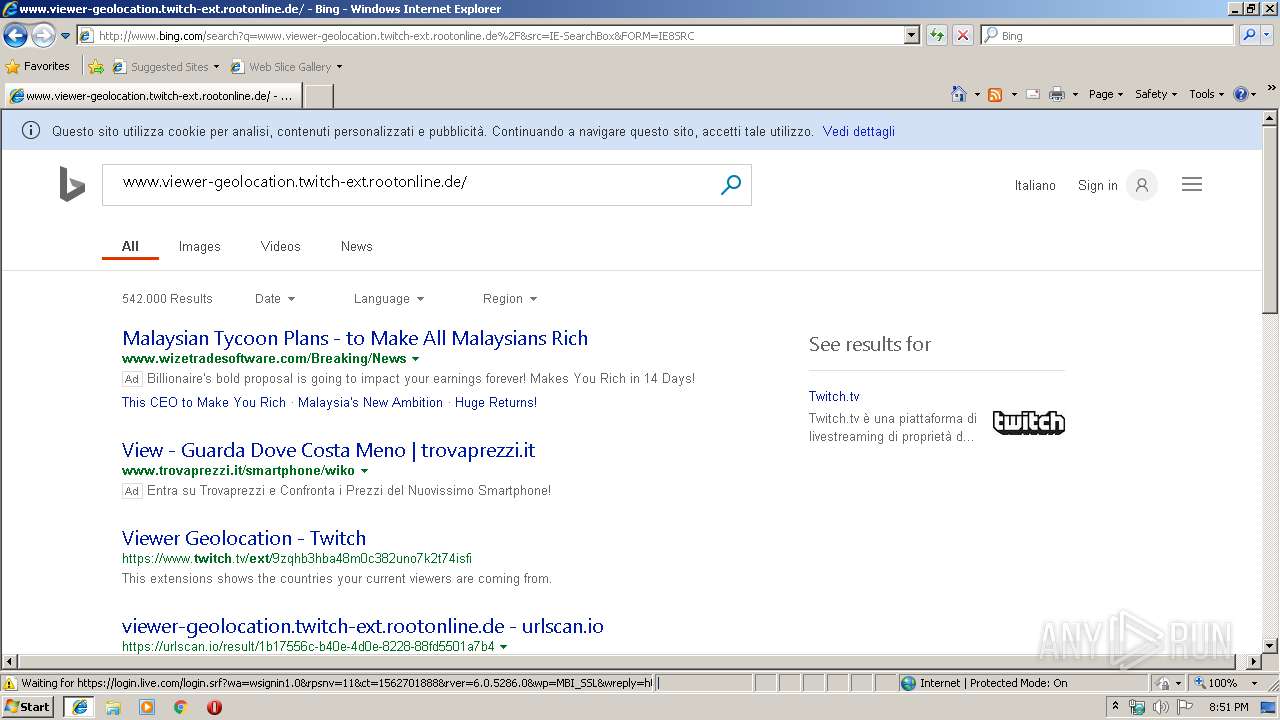Open the Bing hamburger menu
Screen dimensions: 1280x720
(1192, 185)
